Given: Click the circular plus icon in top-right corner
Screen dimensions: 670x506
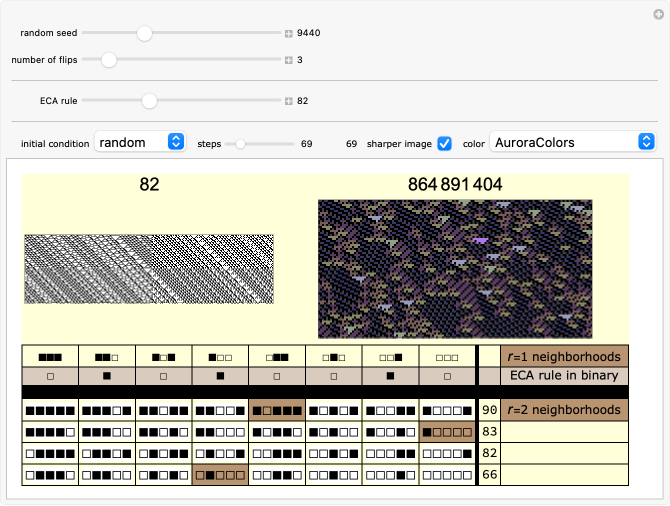Looking at the screenshot, I should (x=658, y=13).
